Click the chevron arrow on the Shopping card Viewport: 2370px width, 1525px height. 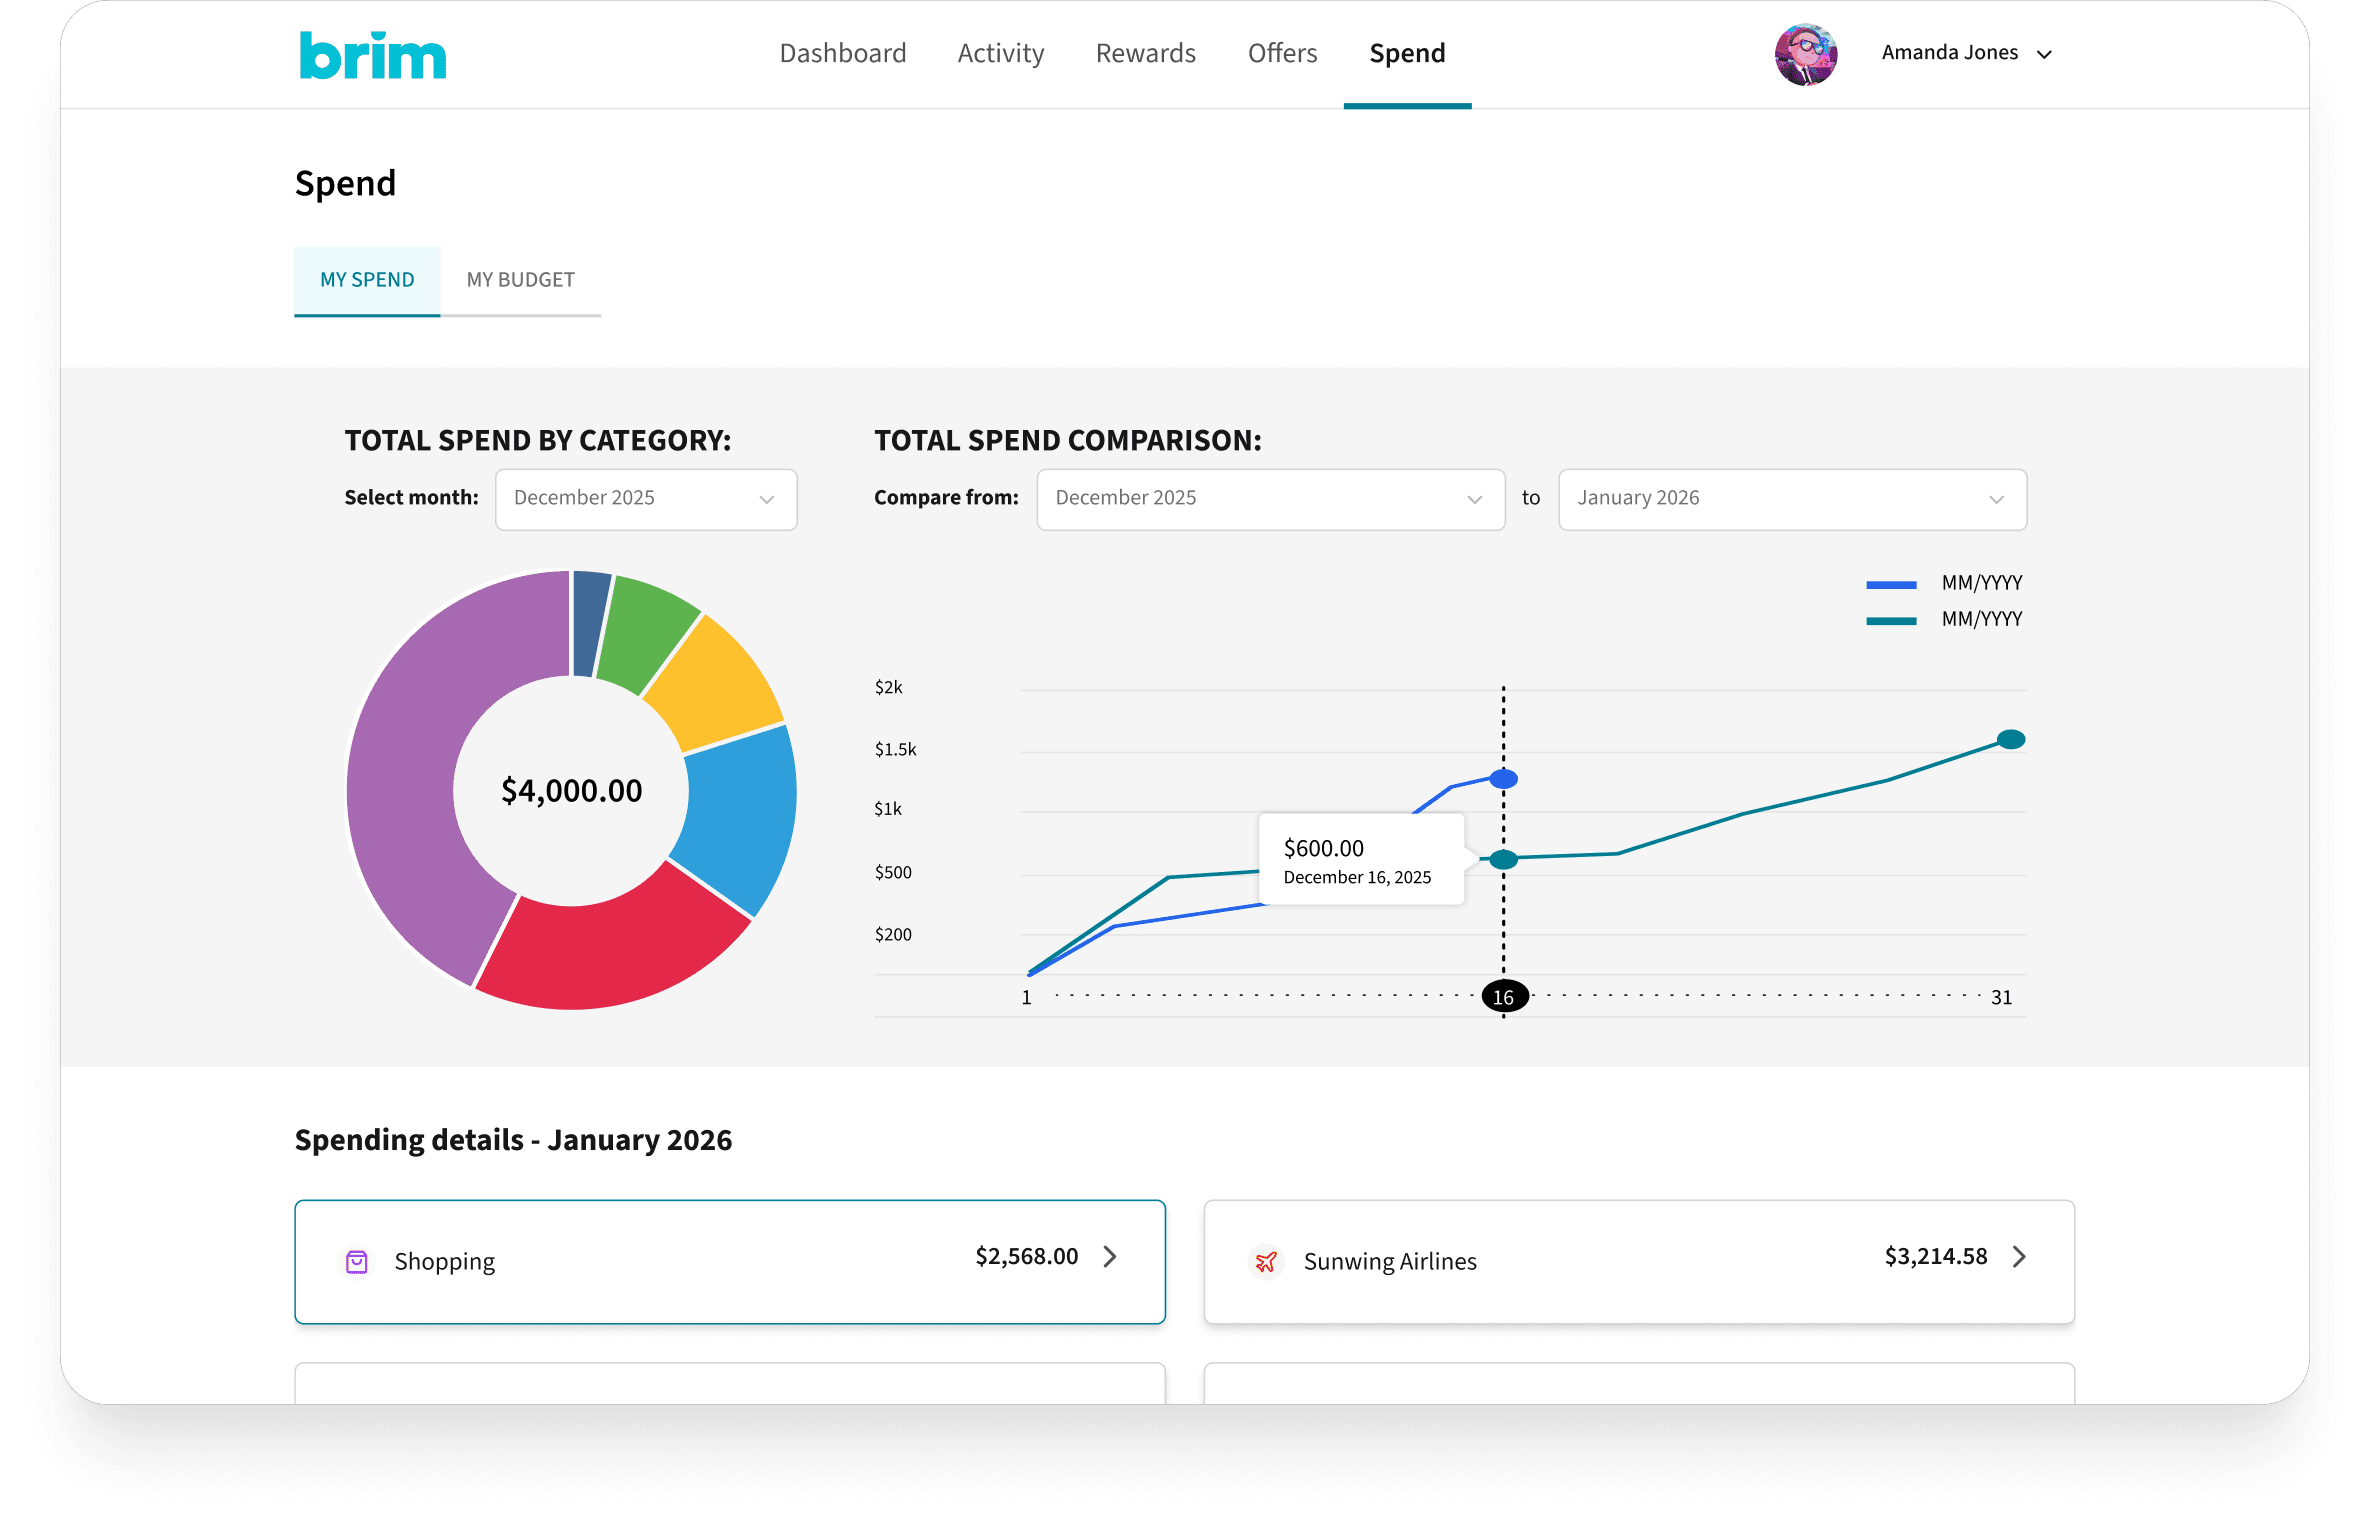click(x=1110, y=1258)
